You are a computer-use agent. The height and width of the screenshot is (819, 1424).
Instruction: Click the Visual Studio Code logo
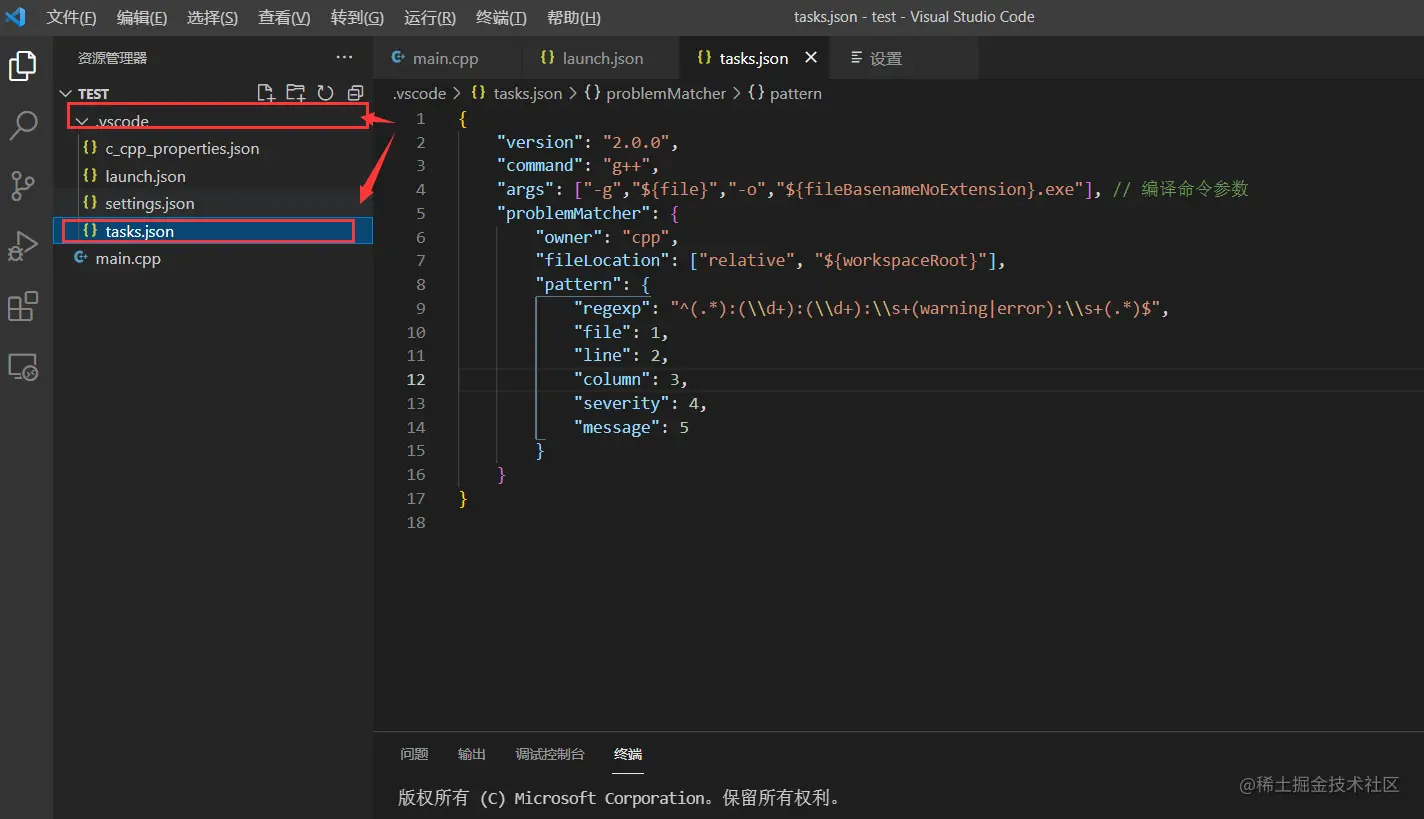pyautogui.click(x=17, y=17)
